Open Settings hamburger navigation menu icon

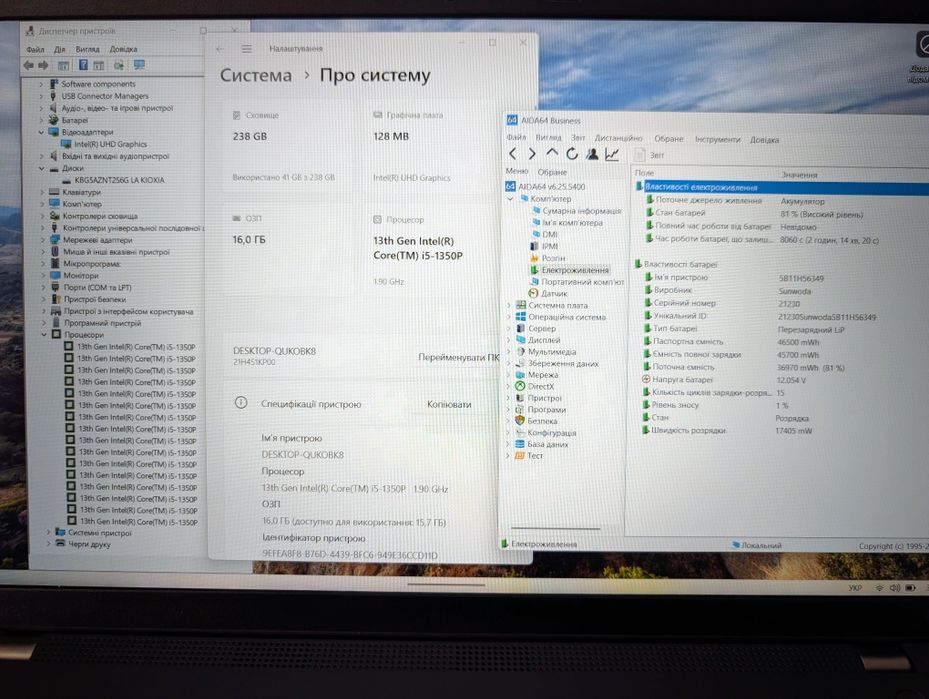pos(247,49)
